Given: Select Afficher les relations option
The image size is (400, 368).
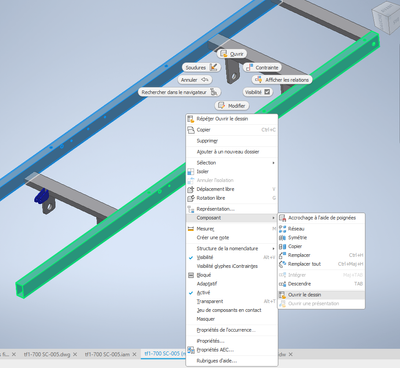Looking at the screenshot, I should coord(282,80).
